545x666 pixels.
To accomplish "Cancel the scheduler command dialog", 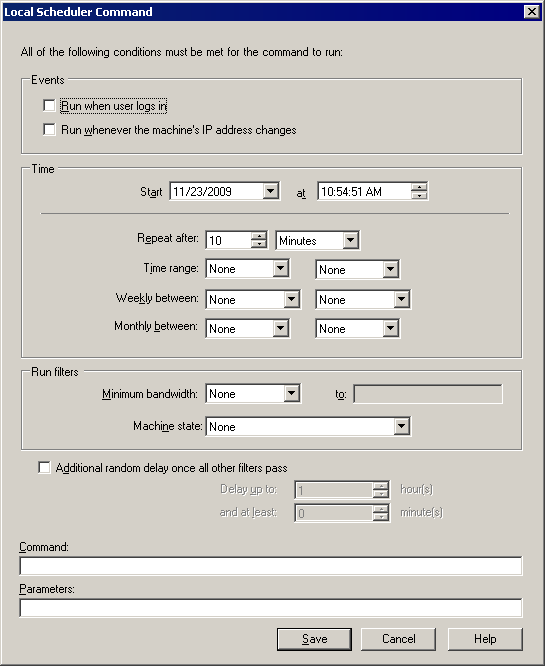I will tap(398, 639).
